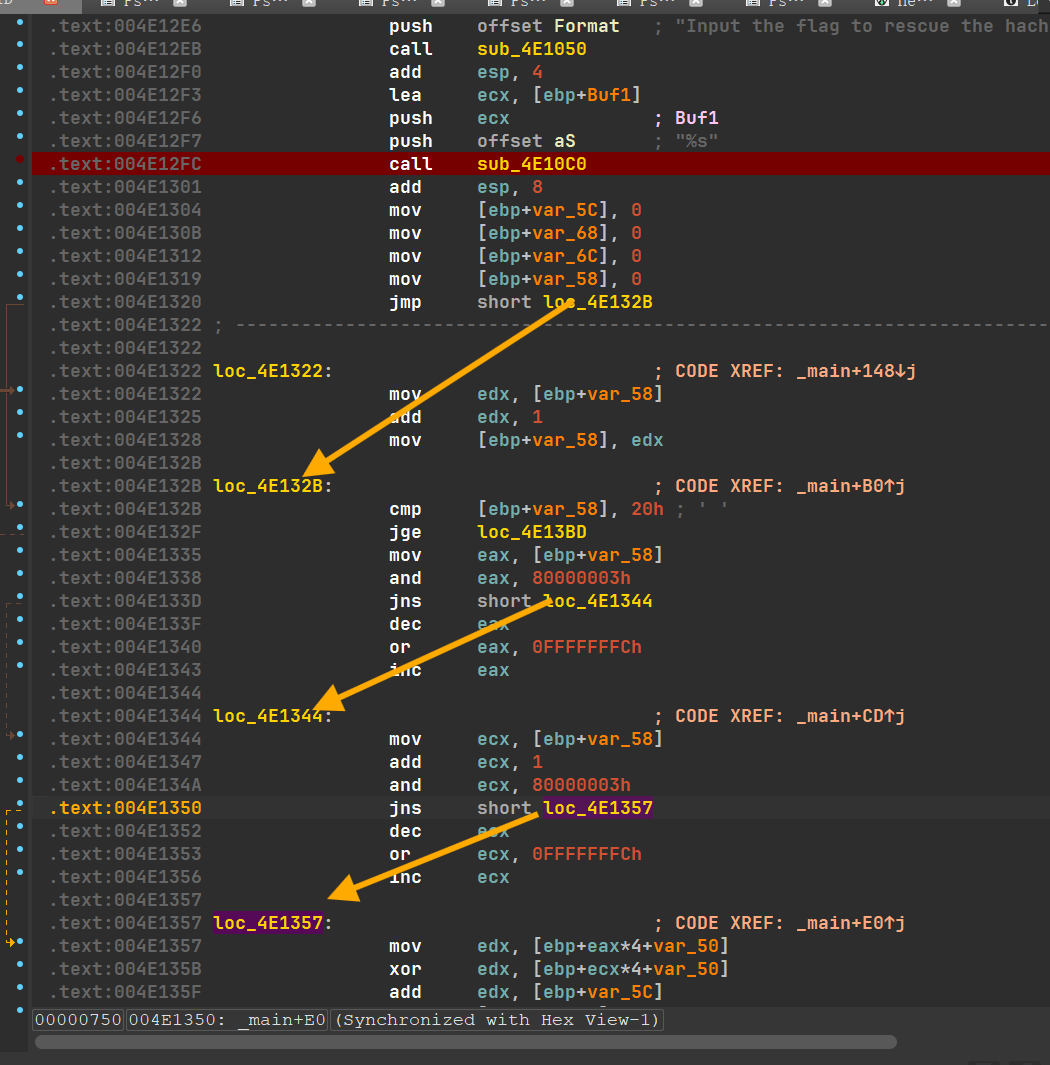This screenshot has height=1065, width=1050.
Task: Click the loc_4E13BD jump target in jge
Action: [x=532, y=532]
